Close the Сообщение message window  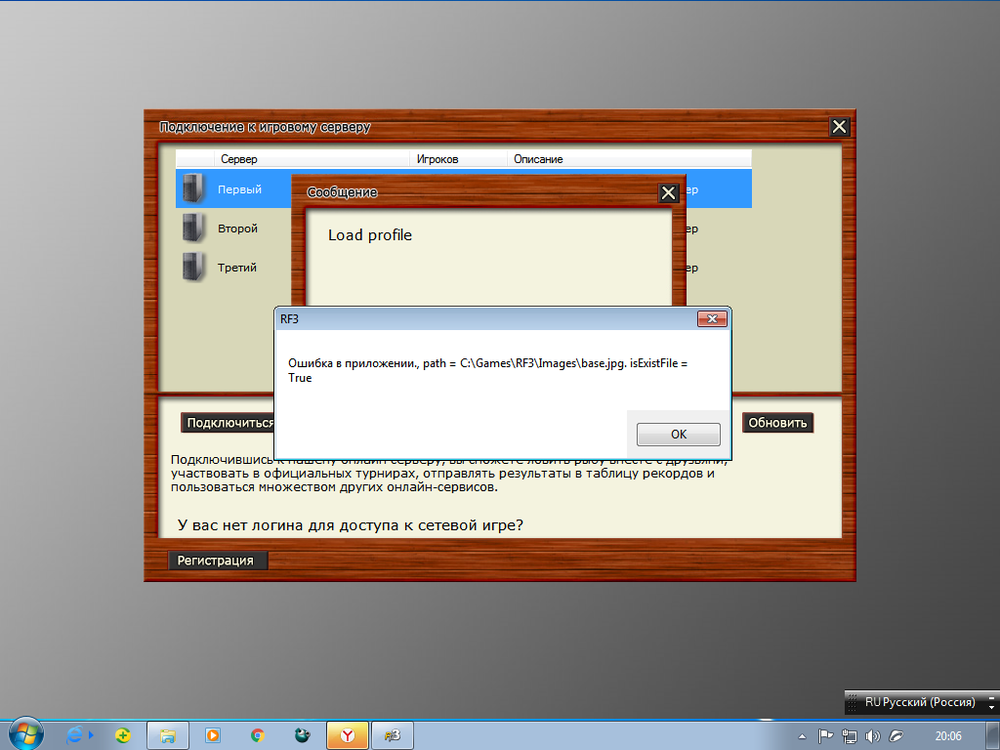[x=668, y=193]
